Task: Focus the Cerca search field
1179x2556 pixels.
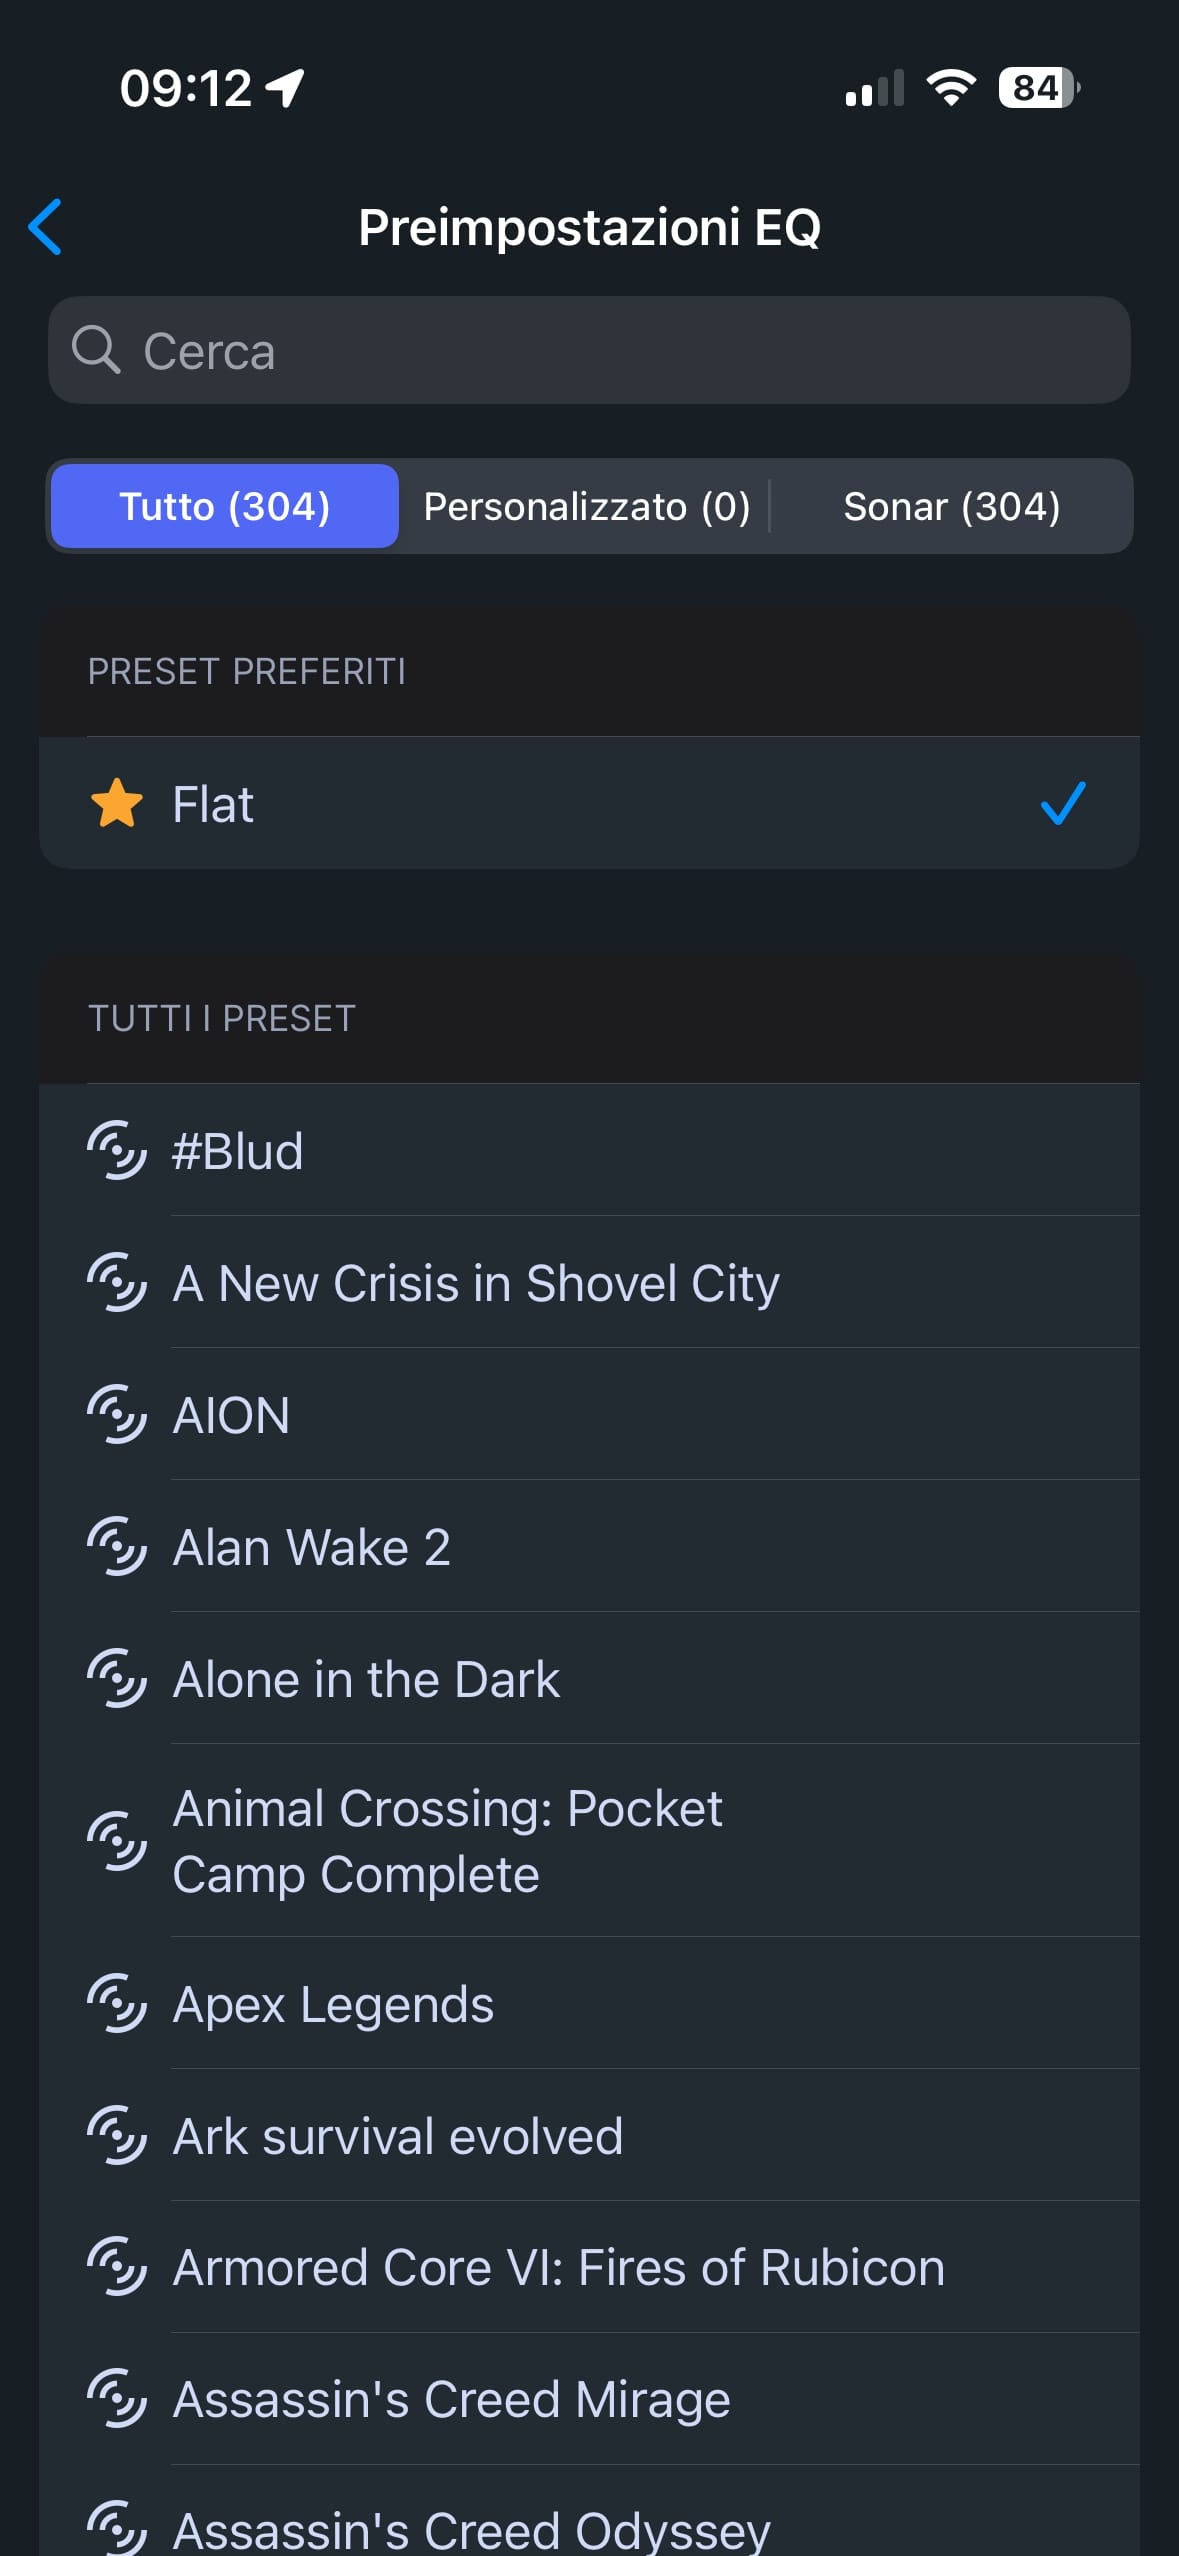Action: tap(620, 350)
